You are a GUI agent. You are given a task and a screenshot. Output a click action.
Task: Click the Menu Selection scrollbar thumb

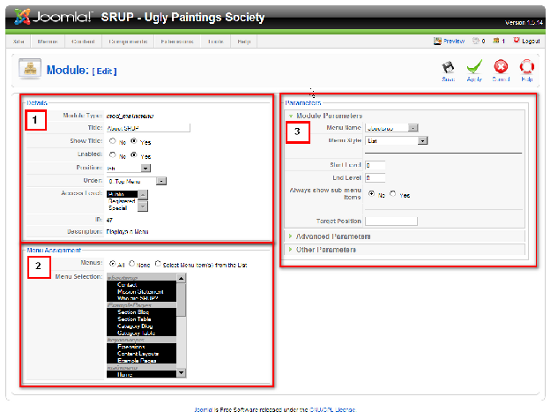click(181, 299)
